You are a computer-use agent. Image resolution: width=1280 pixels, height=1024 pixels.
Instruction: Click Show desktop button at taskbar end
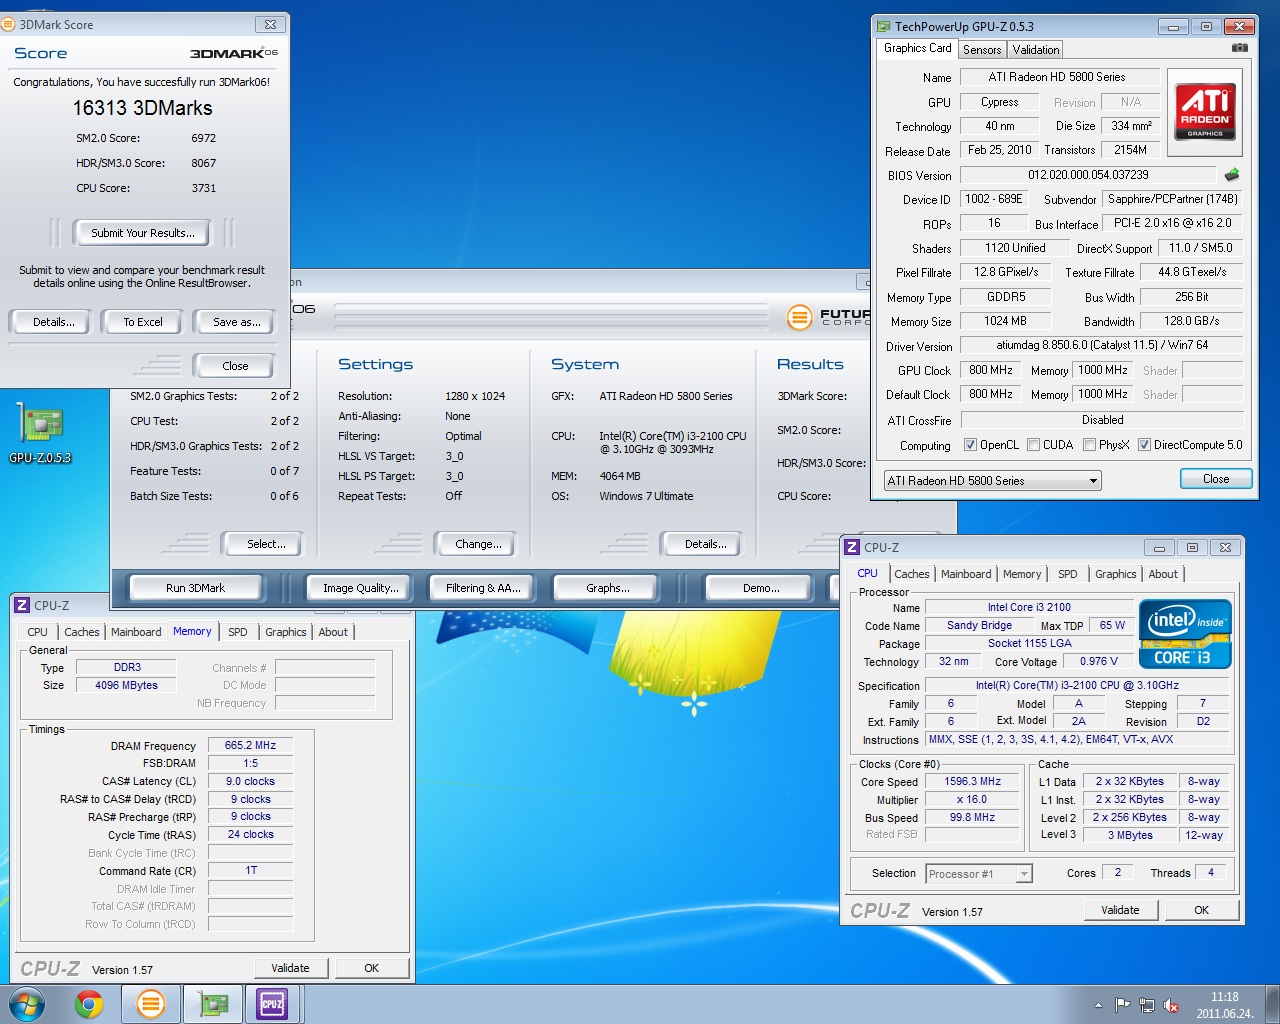click(1273, 1004)
